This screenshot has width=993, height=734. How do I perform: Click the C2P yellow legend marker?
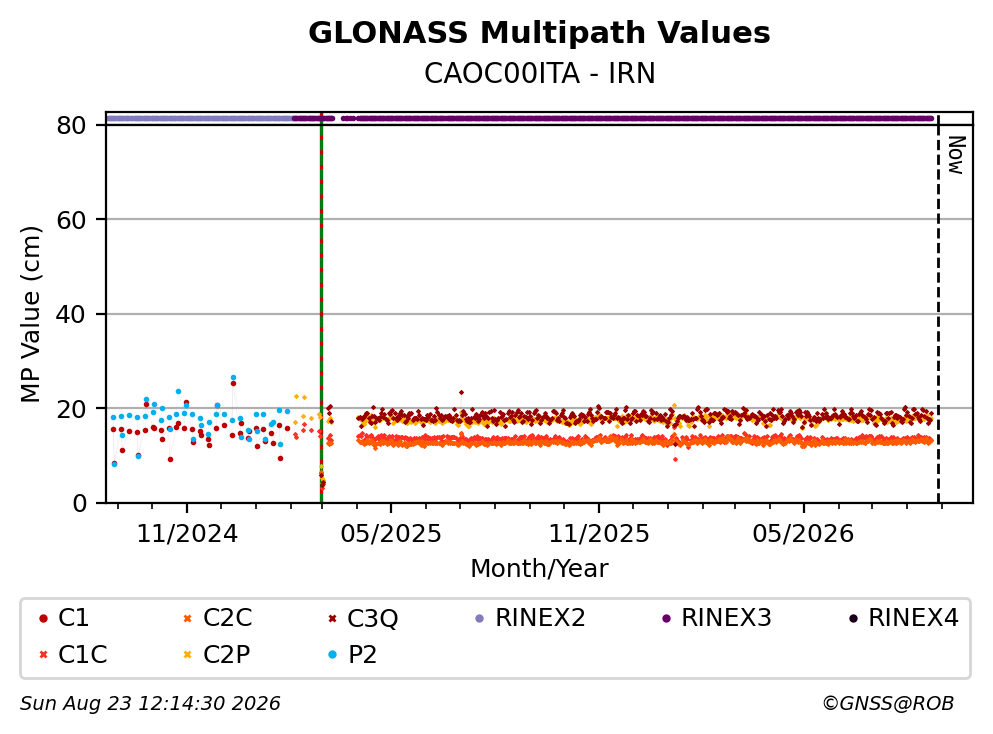pyautogui.click(x=187, y=654)
